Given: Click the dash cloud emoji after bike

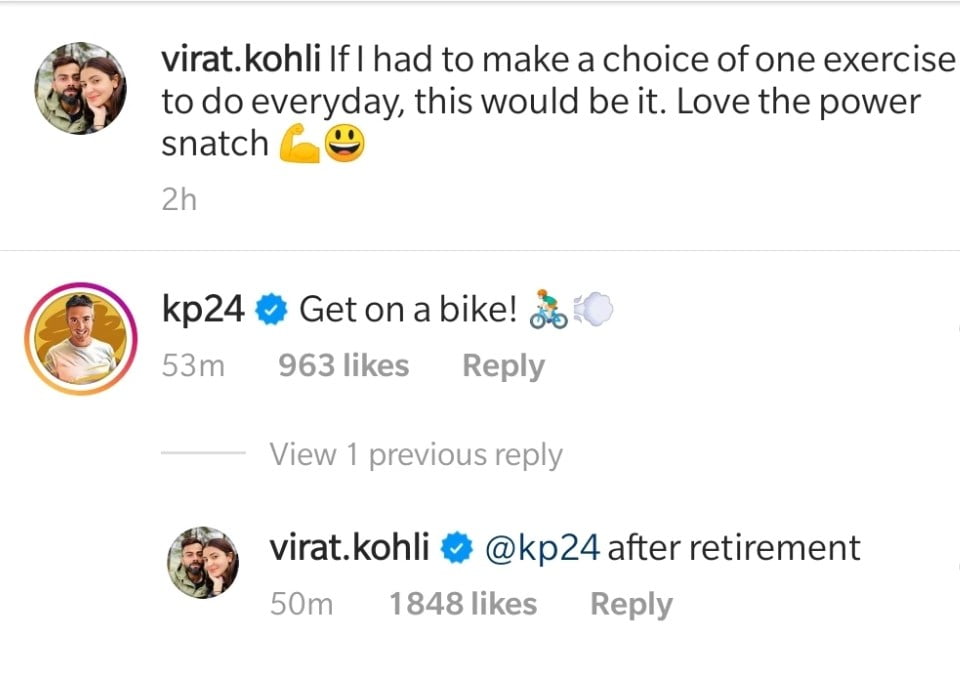Looking at the screenshot, I should [593, 311].
